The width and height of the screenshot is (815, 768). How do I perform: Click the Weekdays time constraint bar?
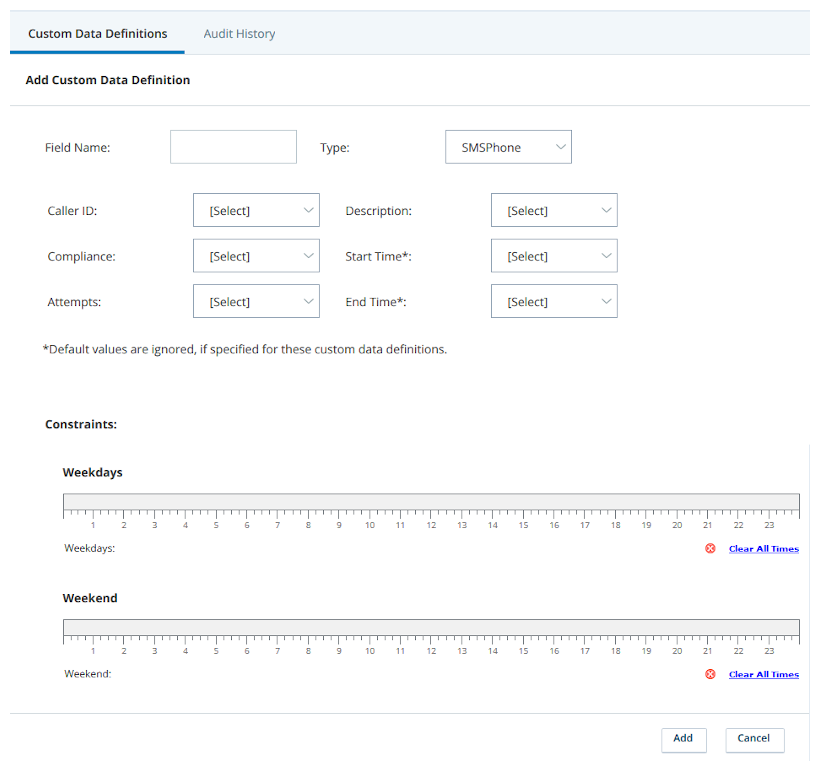pos(431,501)
